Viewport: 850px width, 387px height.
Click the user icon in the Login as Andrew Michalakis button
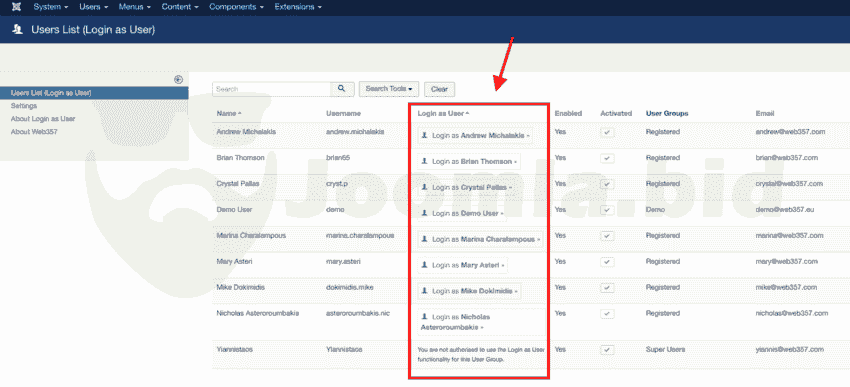pyautogui.click(x=425, y=136)
